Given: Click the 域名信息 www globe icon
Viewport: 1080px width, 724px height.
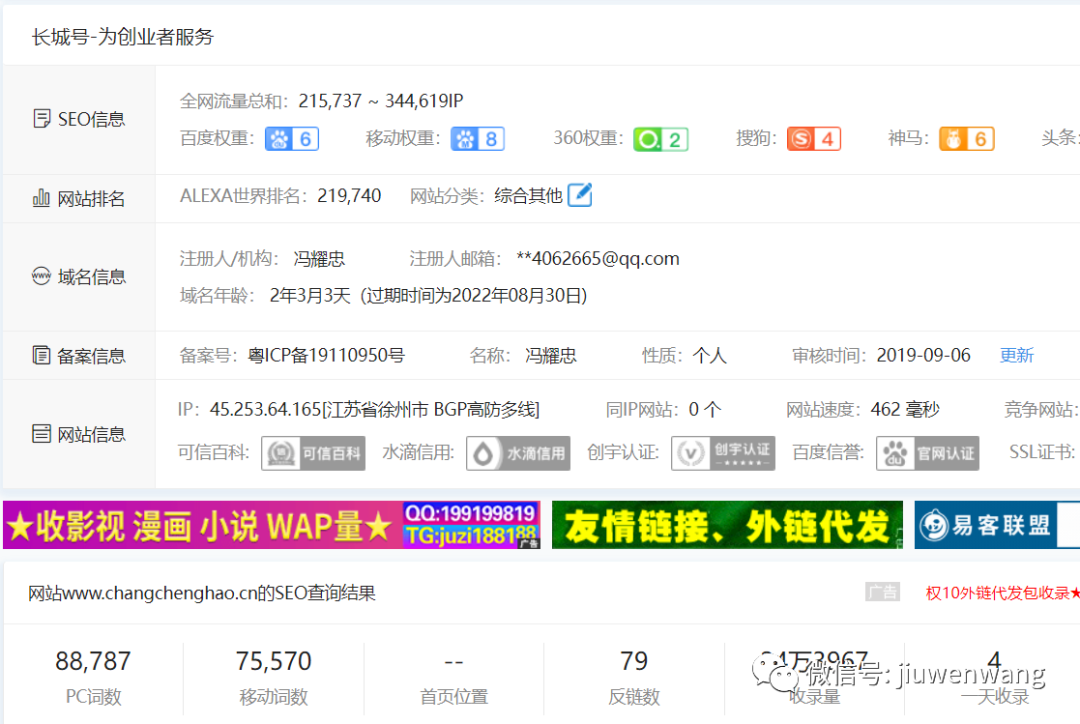Looking at the screenshot, I should 41,276.
